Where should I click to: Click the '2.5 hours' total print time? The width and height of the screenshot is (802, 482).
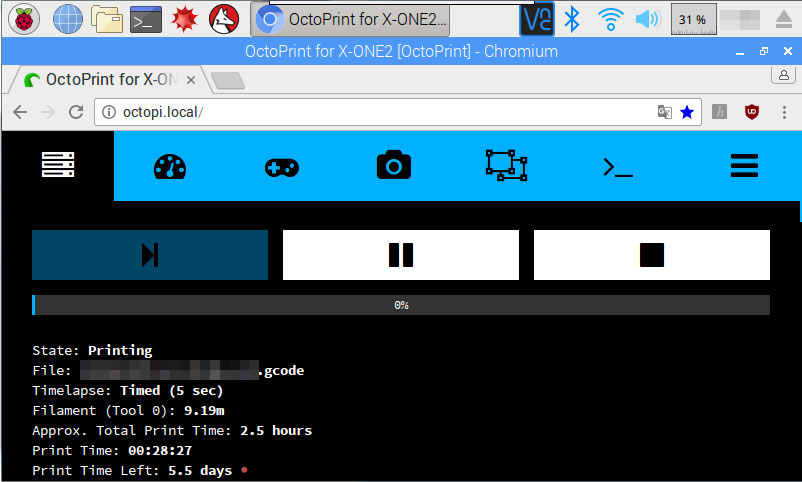276,430
